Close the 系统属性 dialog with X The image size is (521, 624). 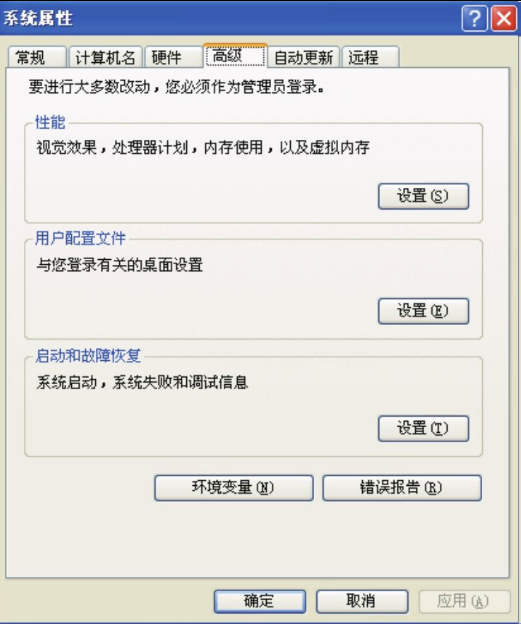point(504,18)
